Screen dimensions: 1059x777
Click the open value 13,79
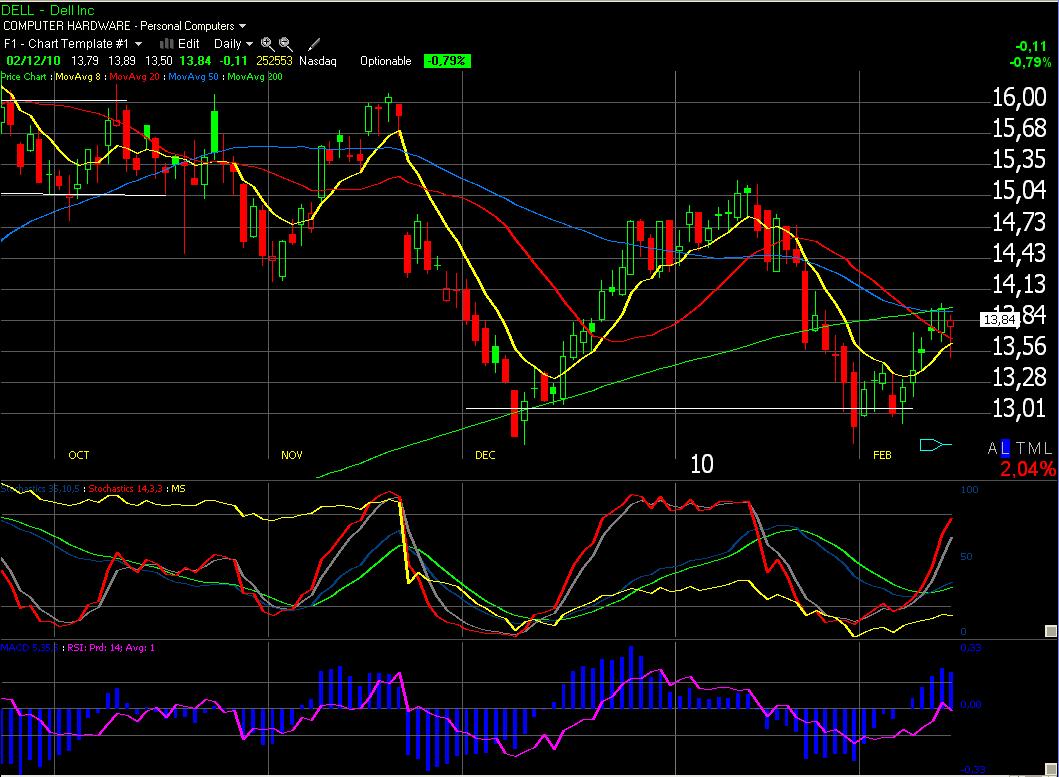(85, 61)
